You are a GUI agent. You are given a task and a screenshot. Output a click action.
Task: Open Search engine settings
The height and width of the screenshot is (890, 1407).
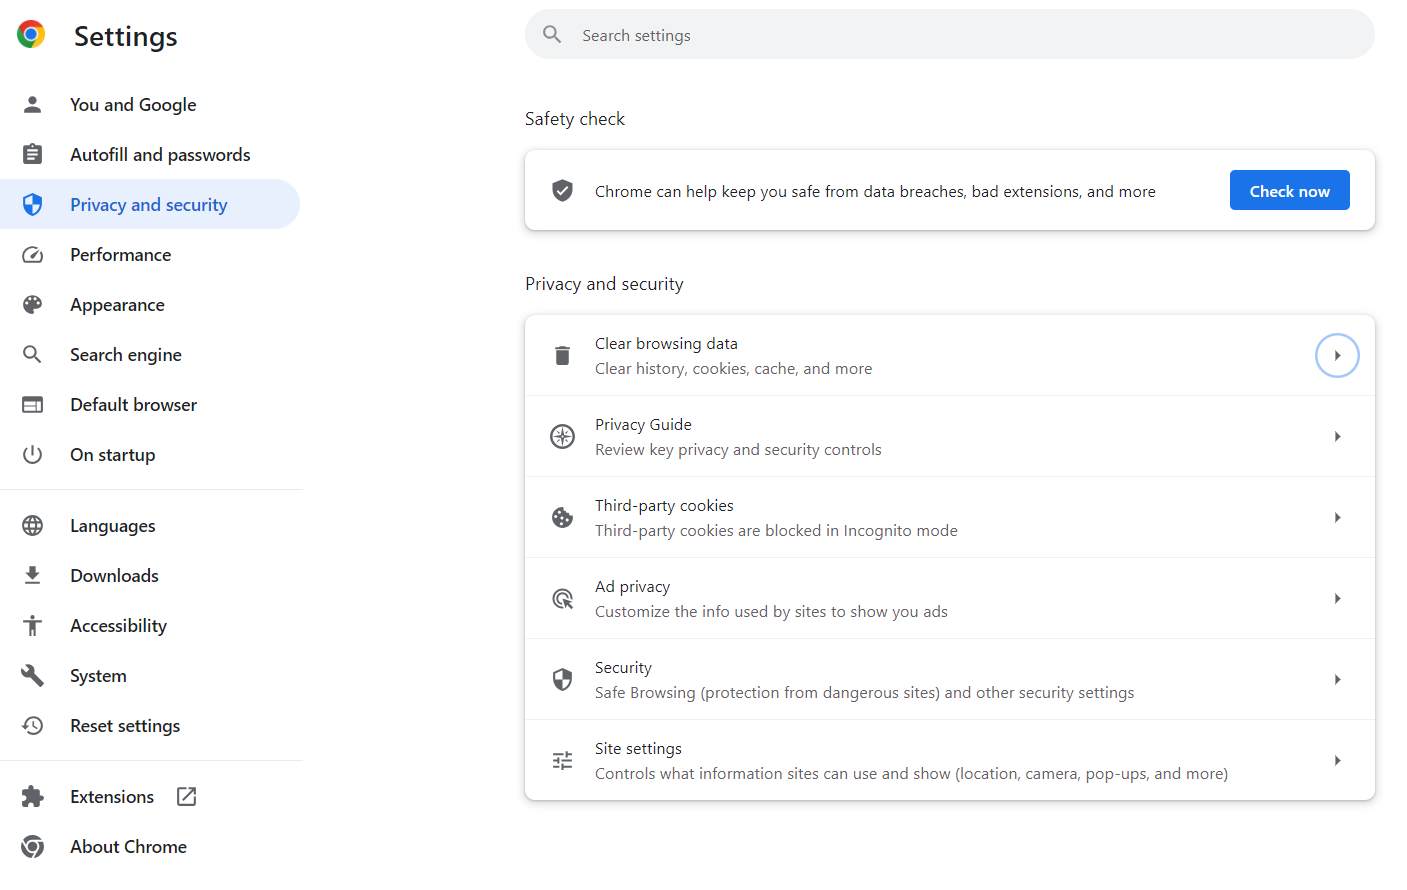(150, 354)
